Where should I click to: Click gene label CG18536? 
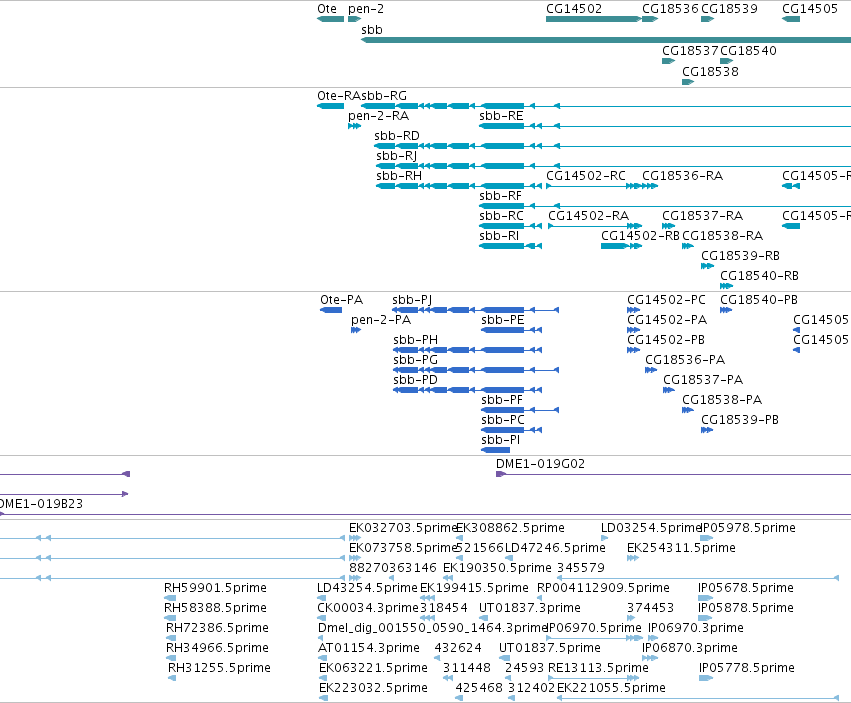670,9
